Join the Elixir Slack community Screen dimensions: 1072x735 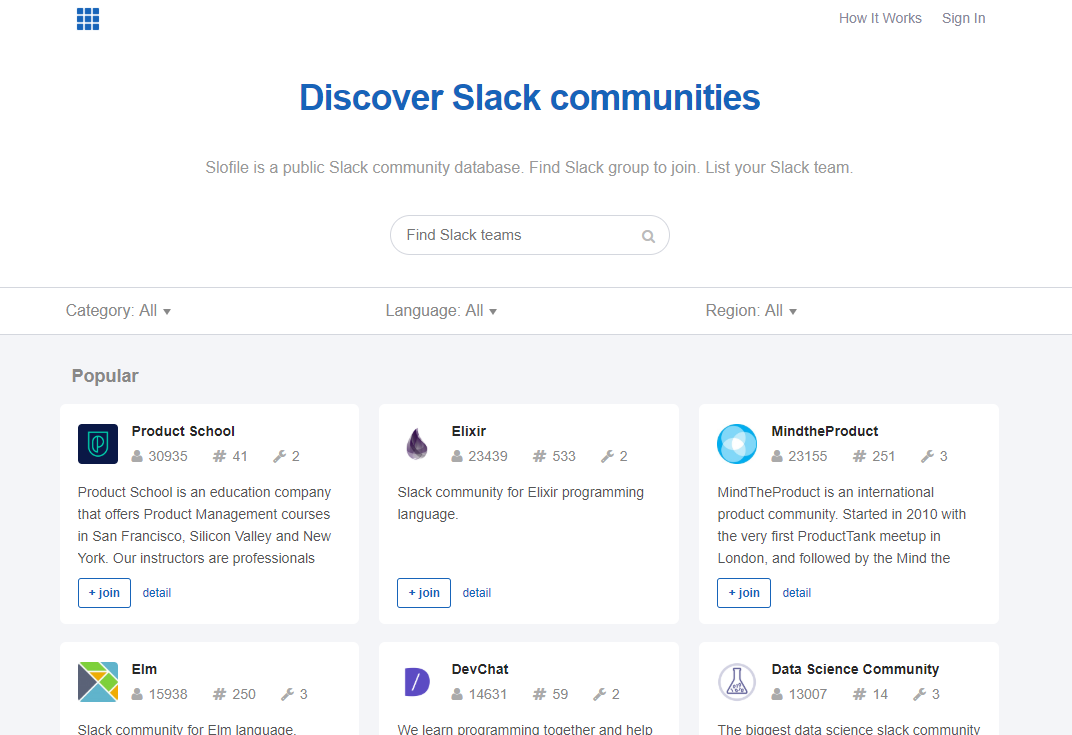tap(424, 593)
